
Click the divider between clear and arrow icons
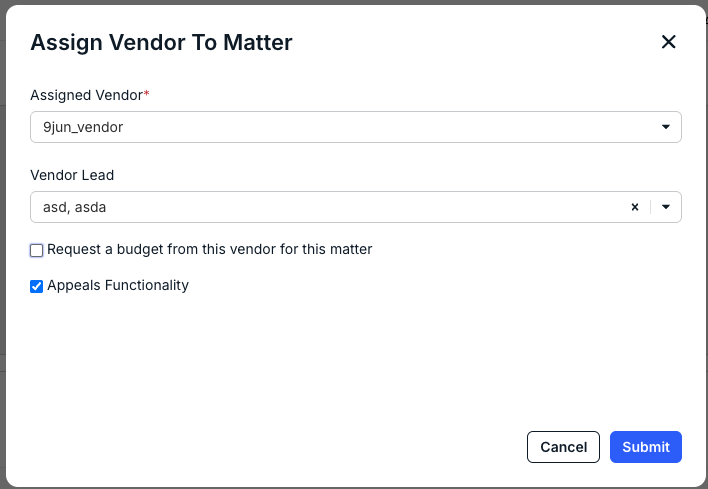(651, 207)
